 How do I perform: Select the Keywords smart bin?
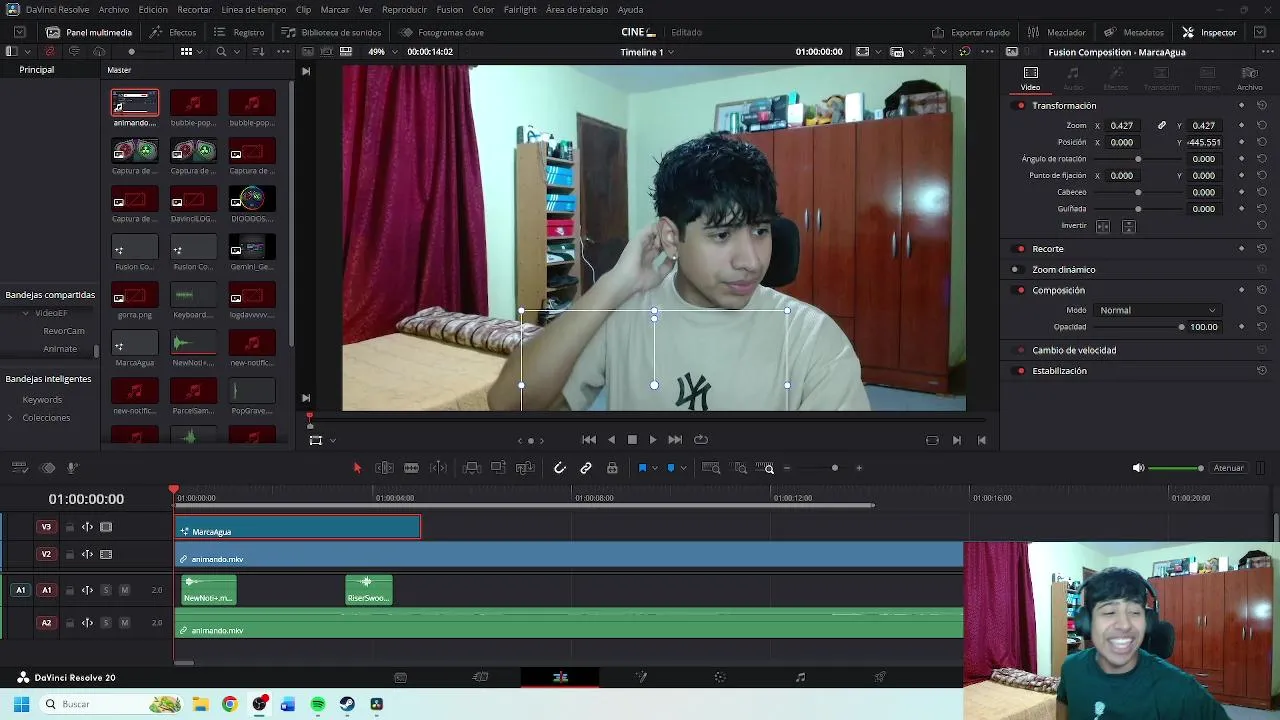coord(42,400)
